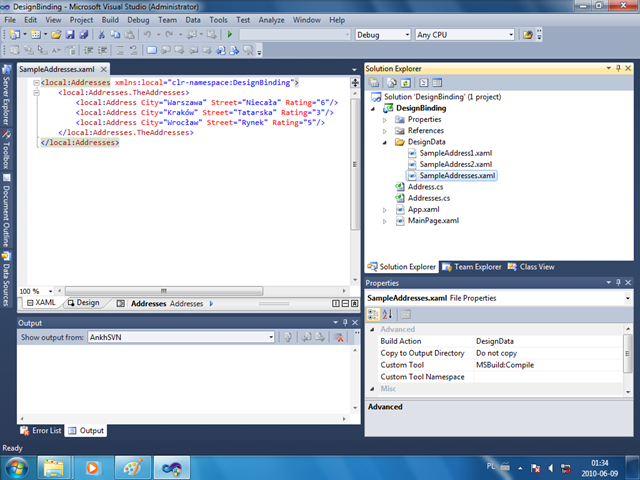Click the Cut scissors icon
The image size is (640, 480).
point(102,35)
